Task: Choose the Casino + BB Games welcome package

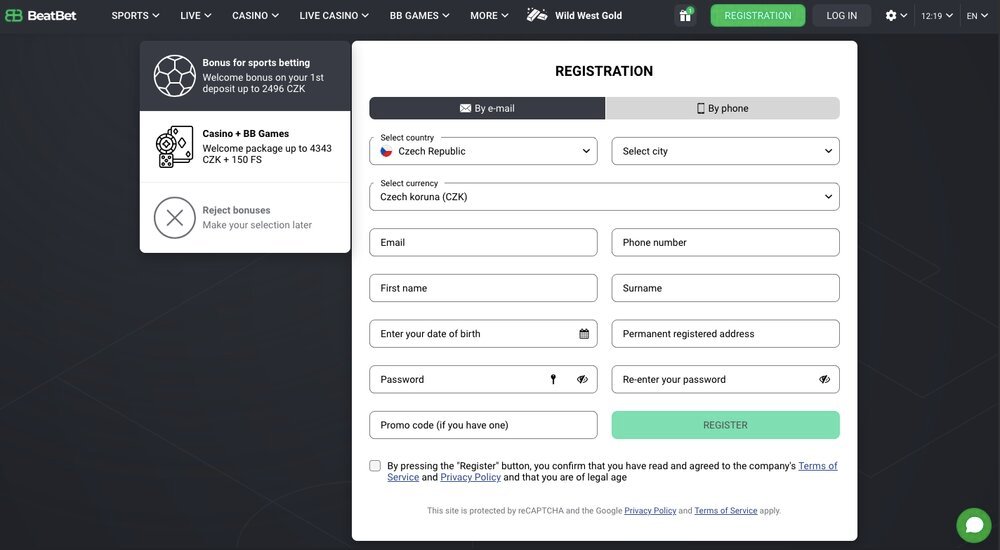Action: (245, 147)
